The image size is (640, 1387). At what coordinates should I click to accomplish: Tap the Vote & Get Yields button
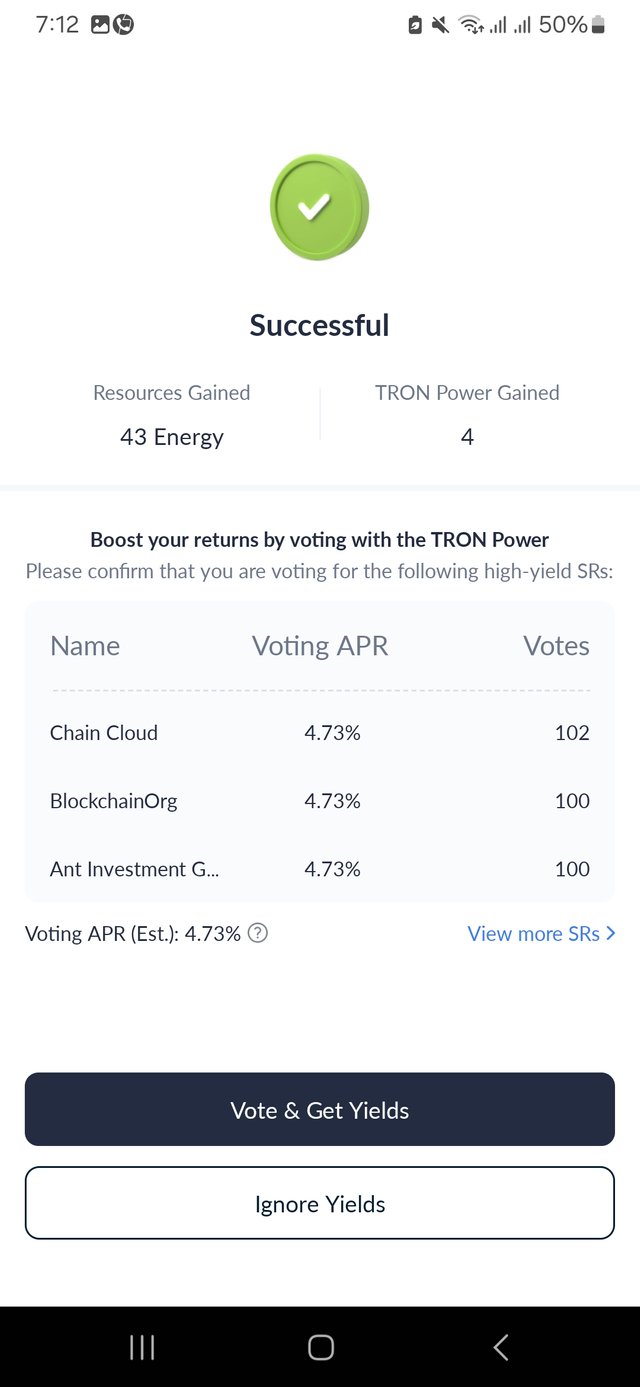click(x=320, y=1109)
